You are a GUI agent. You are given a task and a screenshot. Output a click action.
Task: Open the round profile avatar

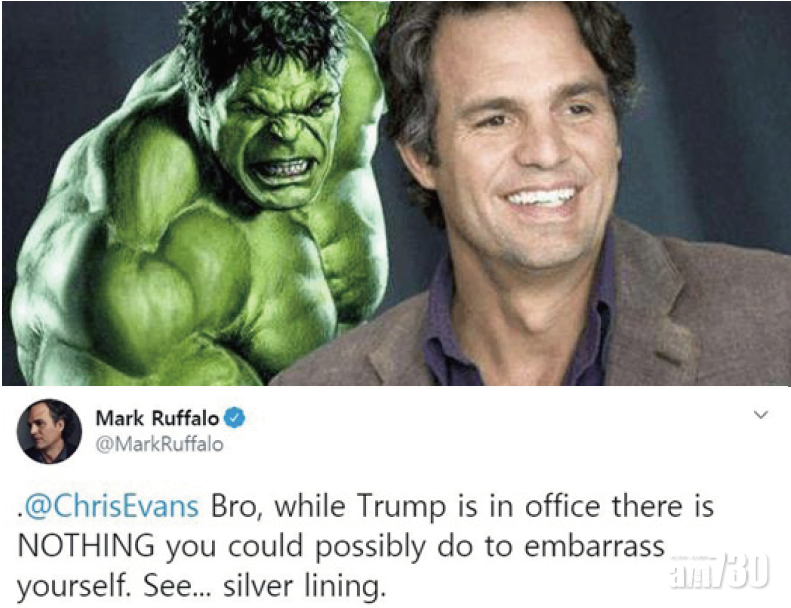coord(49,431)
